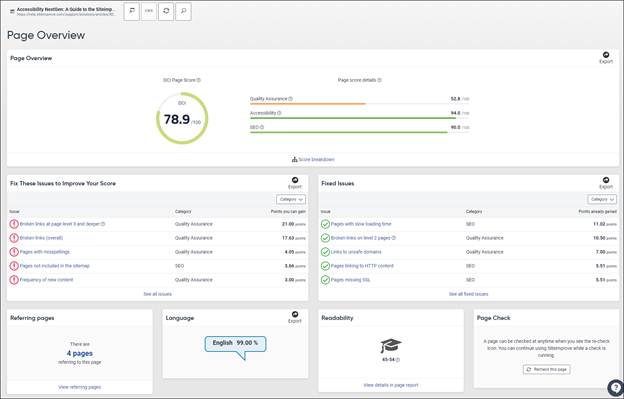Click the page title in header
624x399 pixels.
pos(66,9)
